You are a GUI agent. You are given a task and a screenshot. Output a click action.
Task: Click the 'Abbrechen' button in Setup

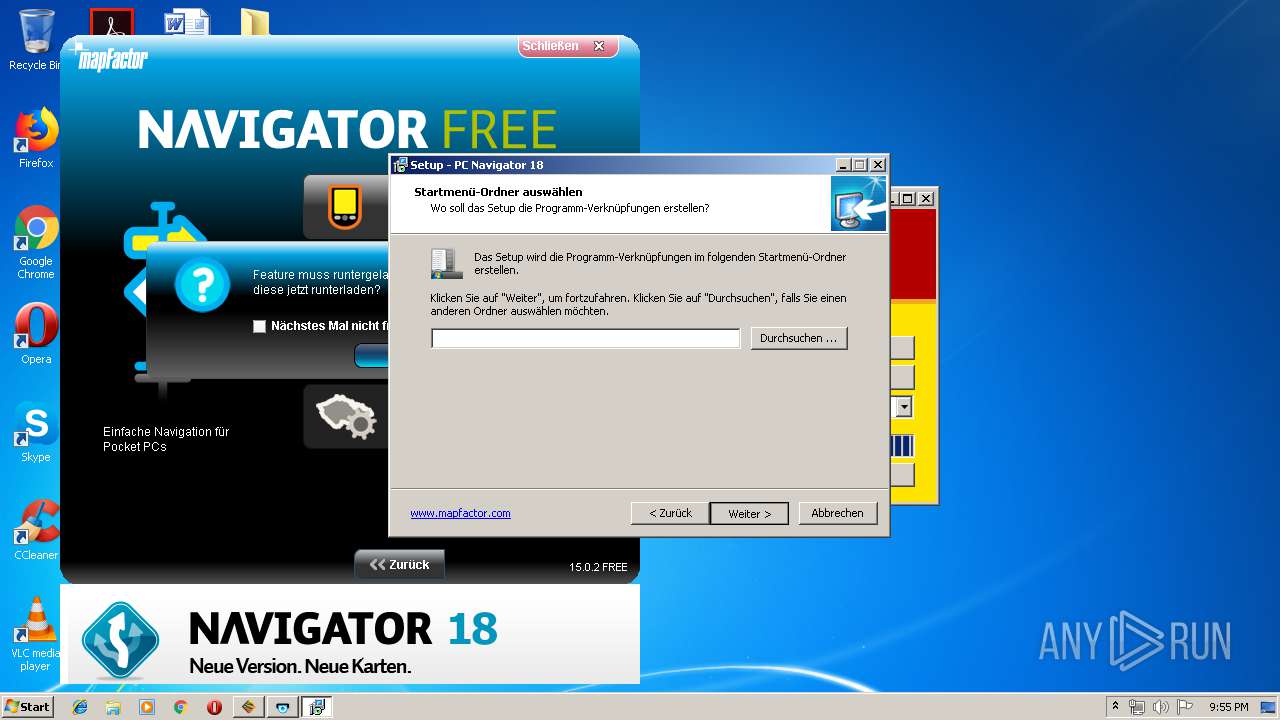(838, 513)
